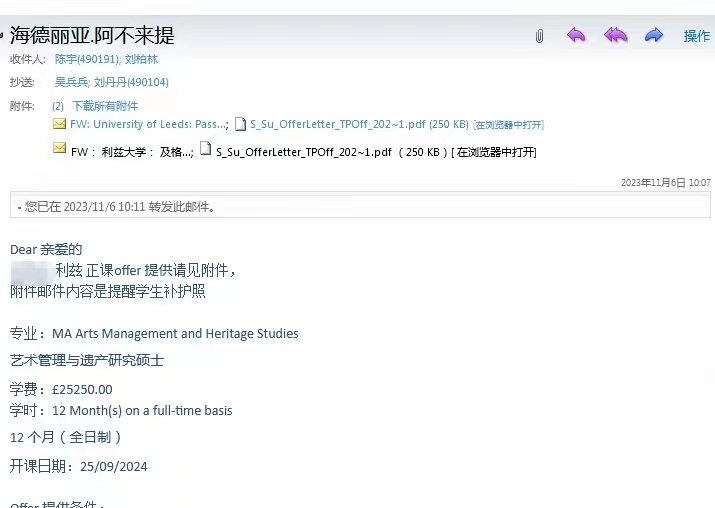
Task: Open recipient 陈宇(490191) contact
Action: click(86, 59)
